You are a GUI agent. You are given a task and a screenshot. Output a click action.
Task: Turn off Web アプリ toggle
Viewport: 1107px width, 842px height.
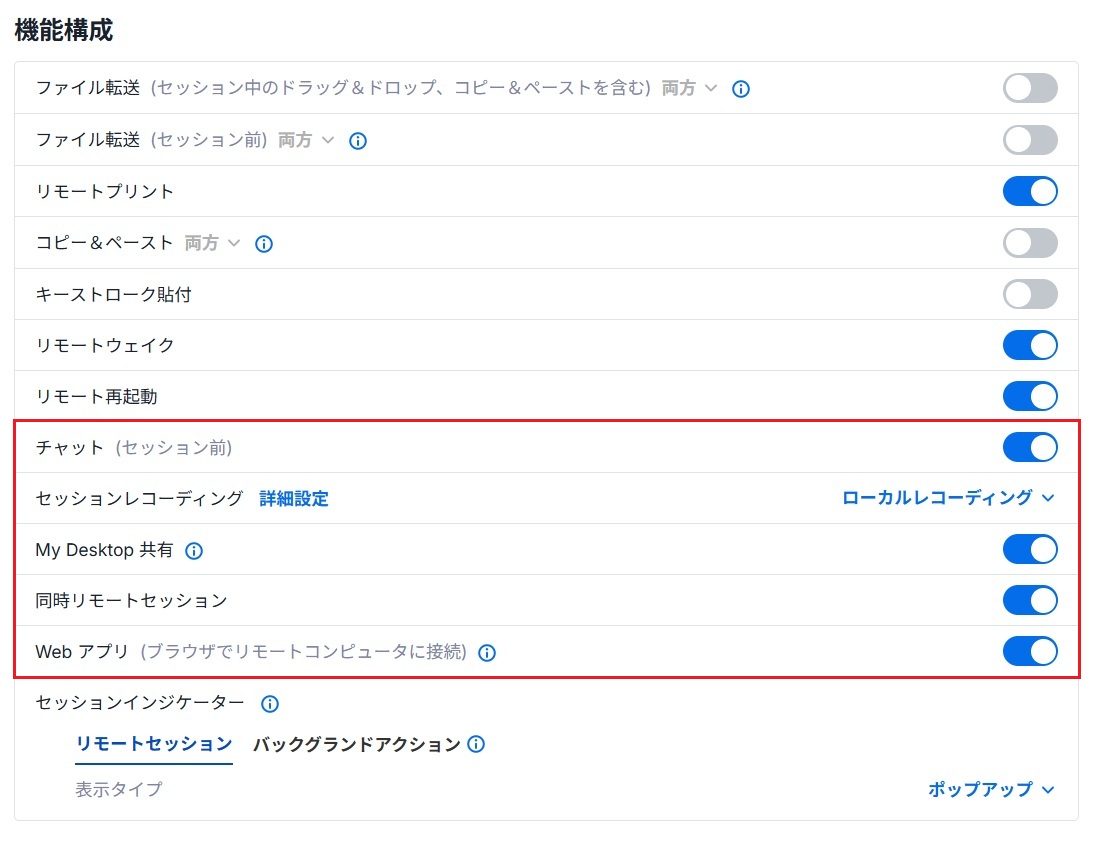[1030, 651]
